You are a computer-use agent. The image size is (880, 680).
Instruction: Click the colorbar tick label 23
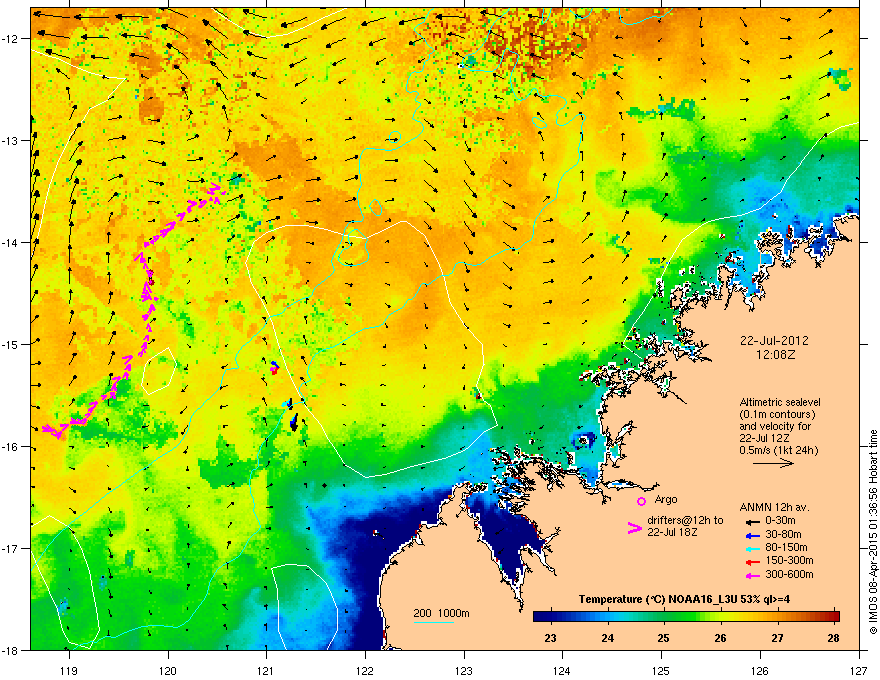551,638
